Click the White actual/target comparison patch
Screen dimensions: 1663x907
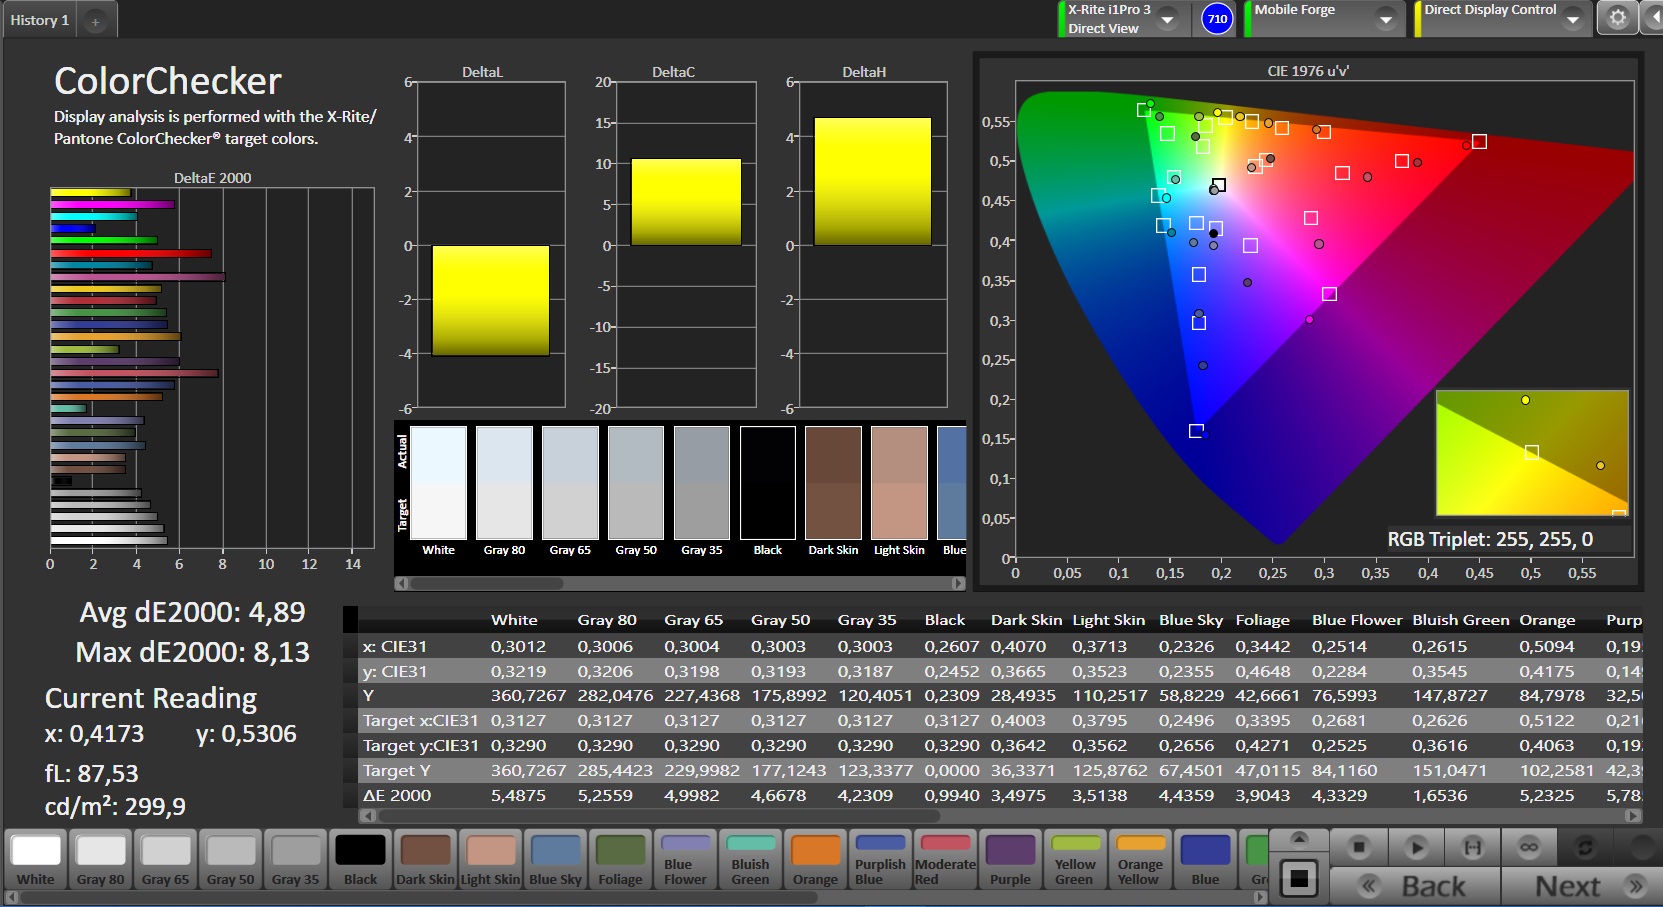click(438, 483)
